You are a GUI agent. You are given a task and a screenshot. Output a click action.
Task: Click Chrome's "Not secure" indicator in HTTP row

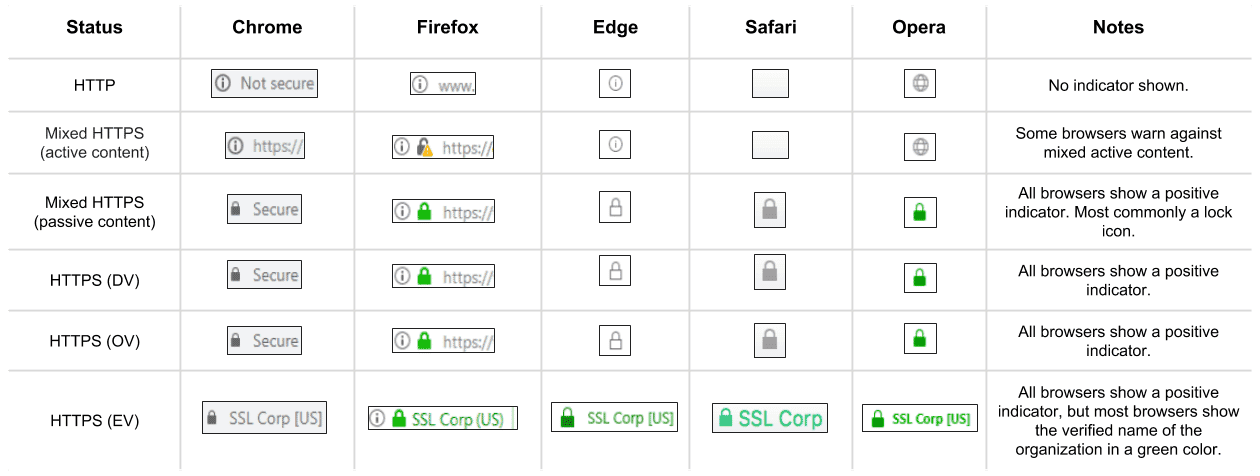pos(264,84)
